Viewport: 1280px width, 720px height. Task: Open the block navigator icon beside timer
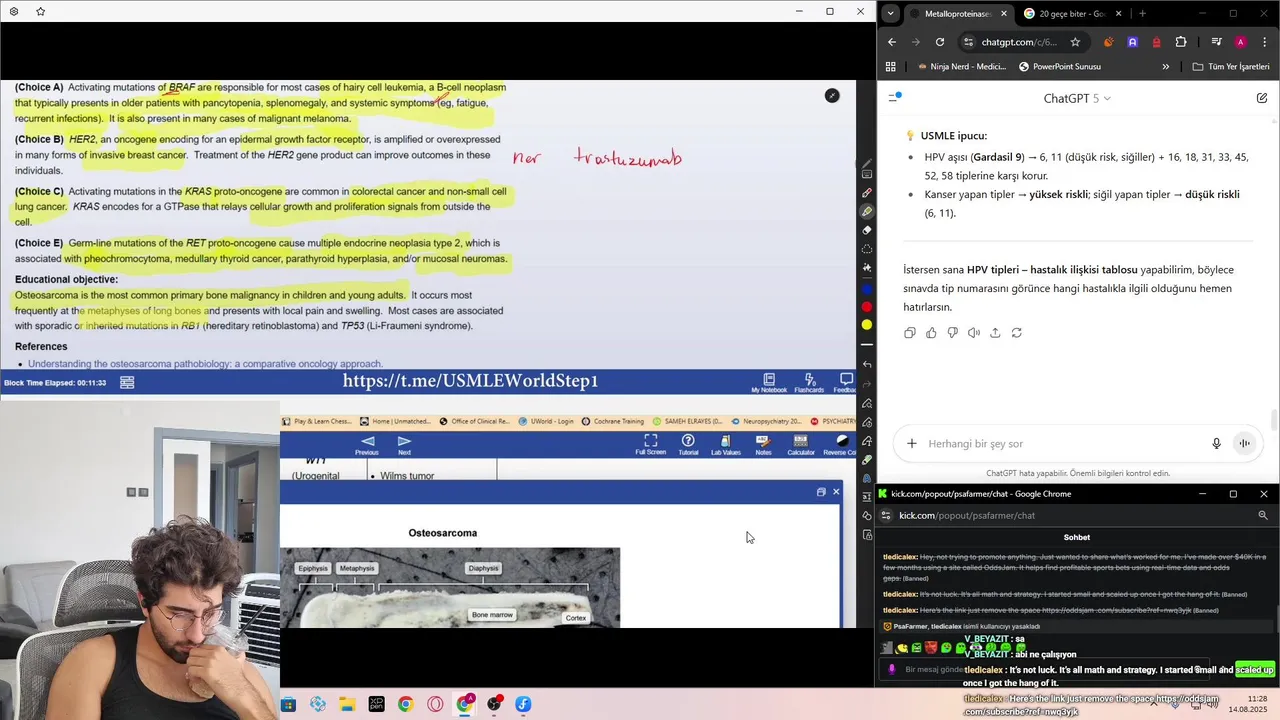point(127,382)
